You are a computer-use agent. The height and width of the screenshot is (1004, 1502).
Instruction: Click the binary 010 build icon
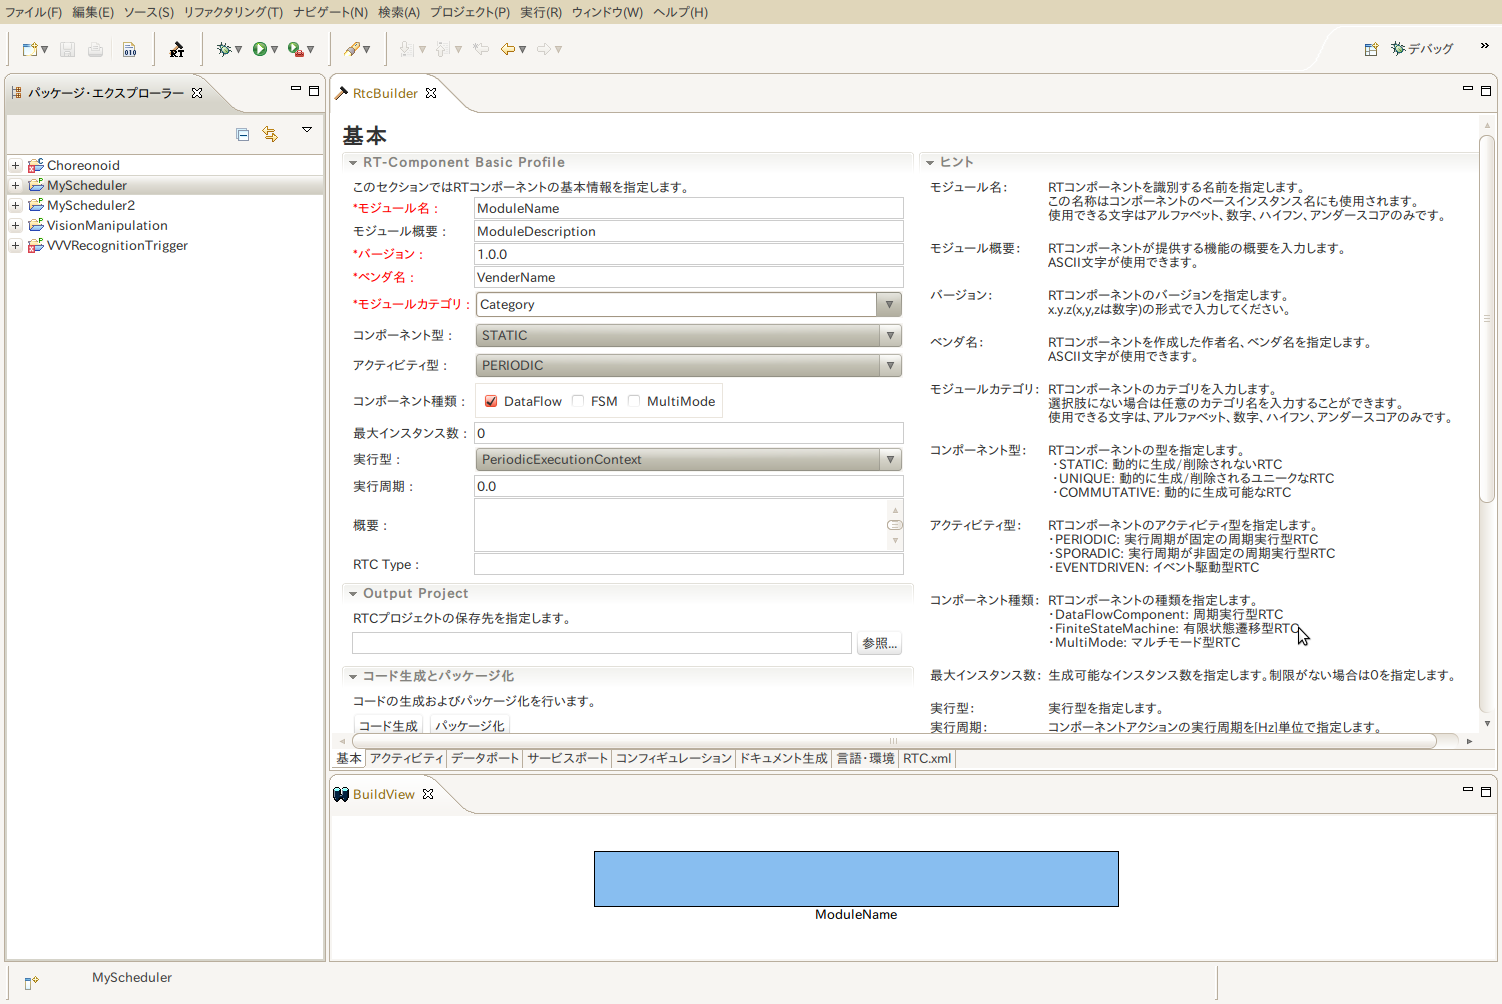click(x=130, y=49)
